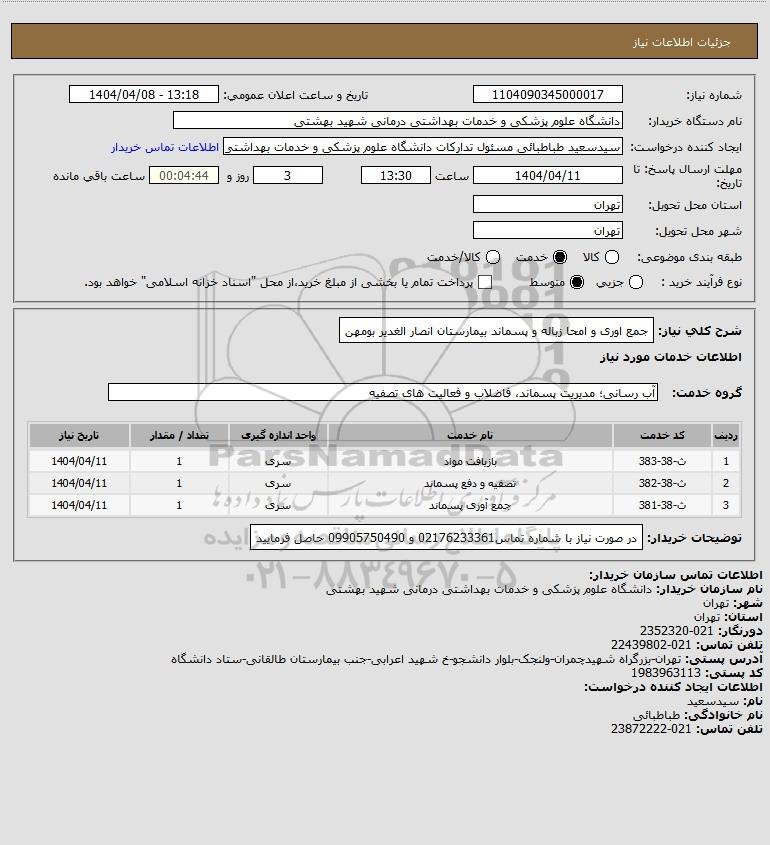Click the تاریخ نیاز column header
Image resolution: width=770 pixels, height=845 pixels.
click(x=79, y=435)
